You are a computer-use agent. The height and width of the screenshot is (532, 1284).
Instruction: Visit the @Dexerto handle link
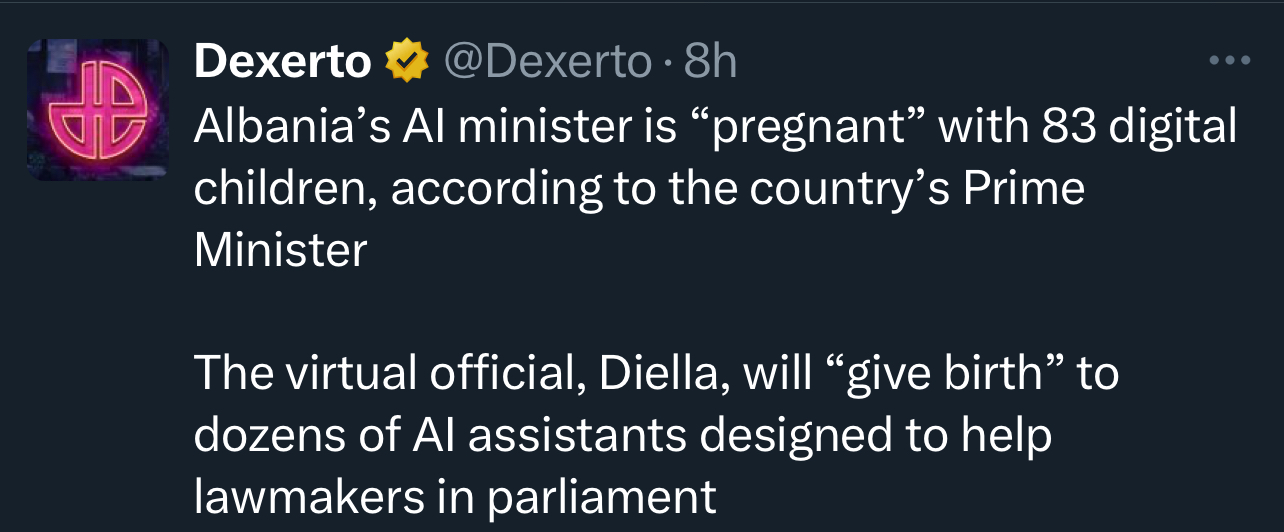(x=545, y=63)
